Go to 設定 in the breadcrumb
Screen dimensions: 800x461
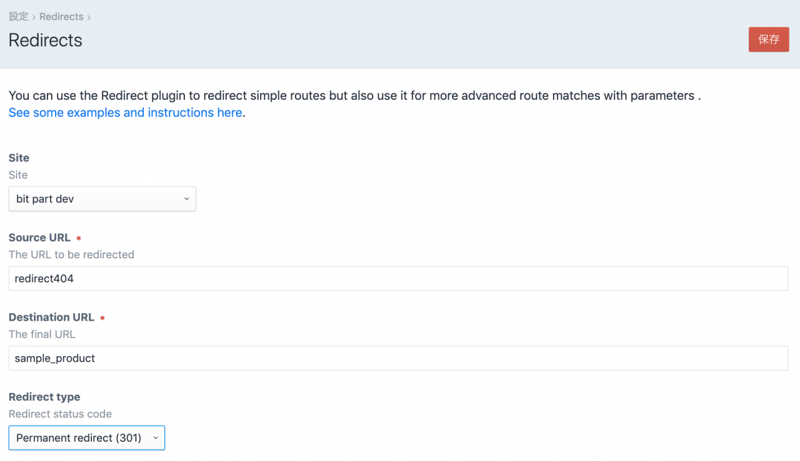[x=18, y=17]
